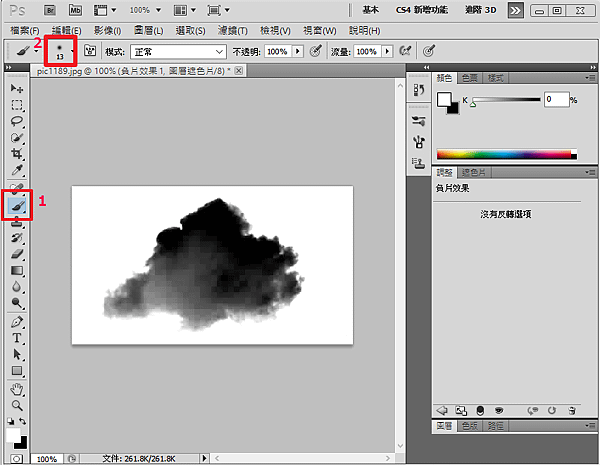Select the Crop tool
600x465 pixels.
[x=17, y=154]
